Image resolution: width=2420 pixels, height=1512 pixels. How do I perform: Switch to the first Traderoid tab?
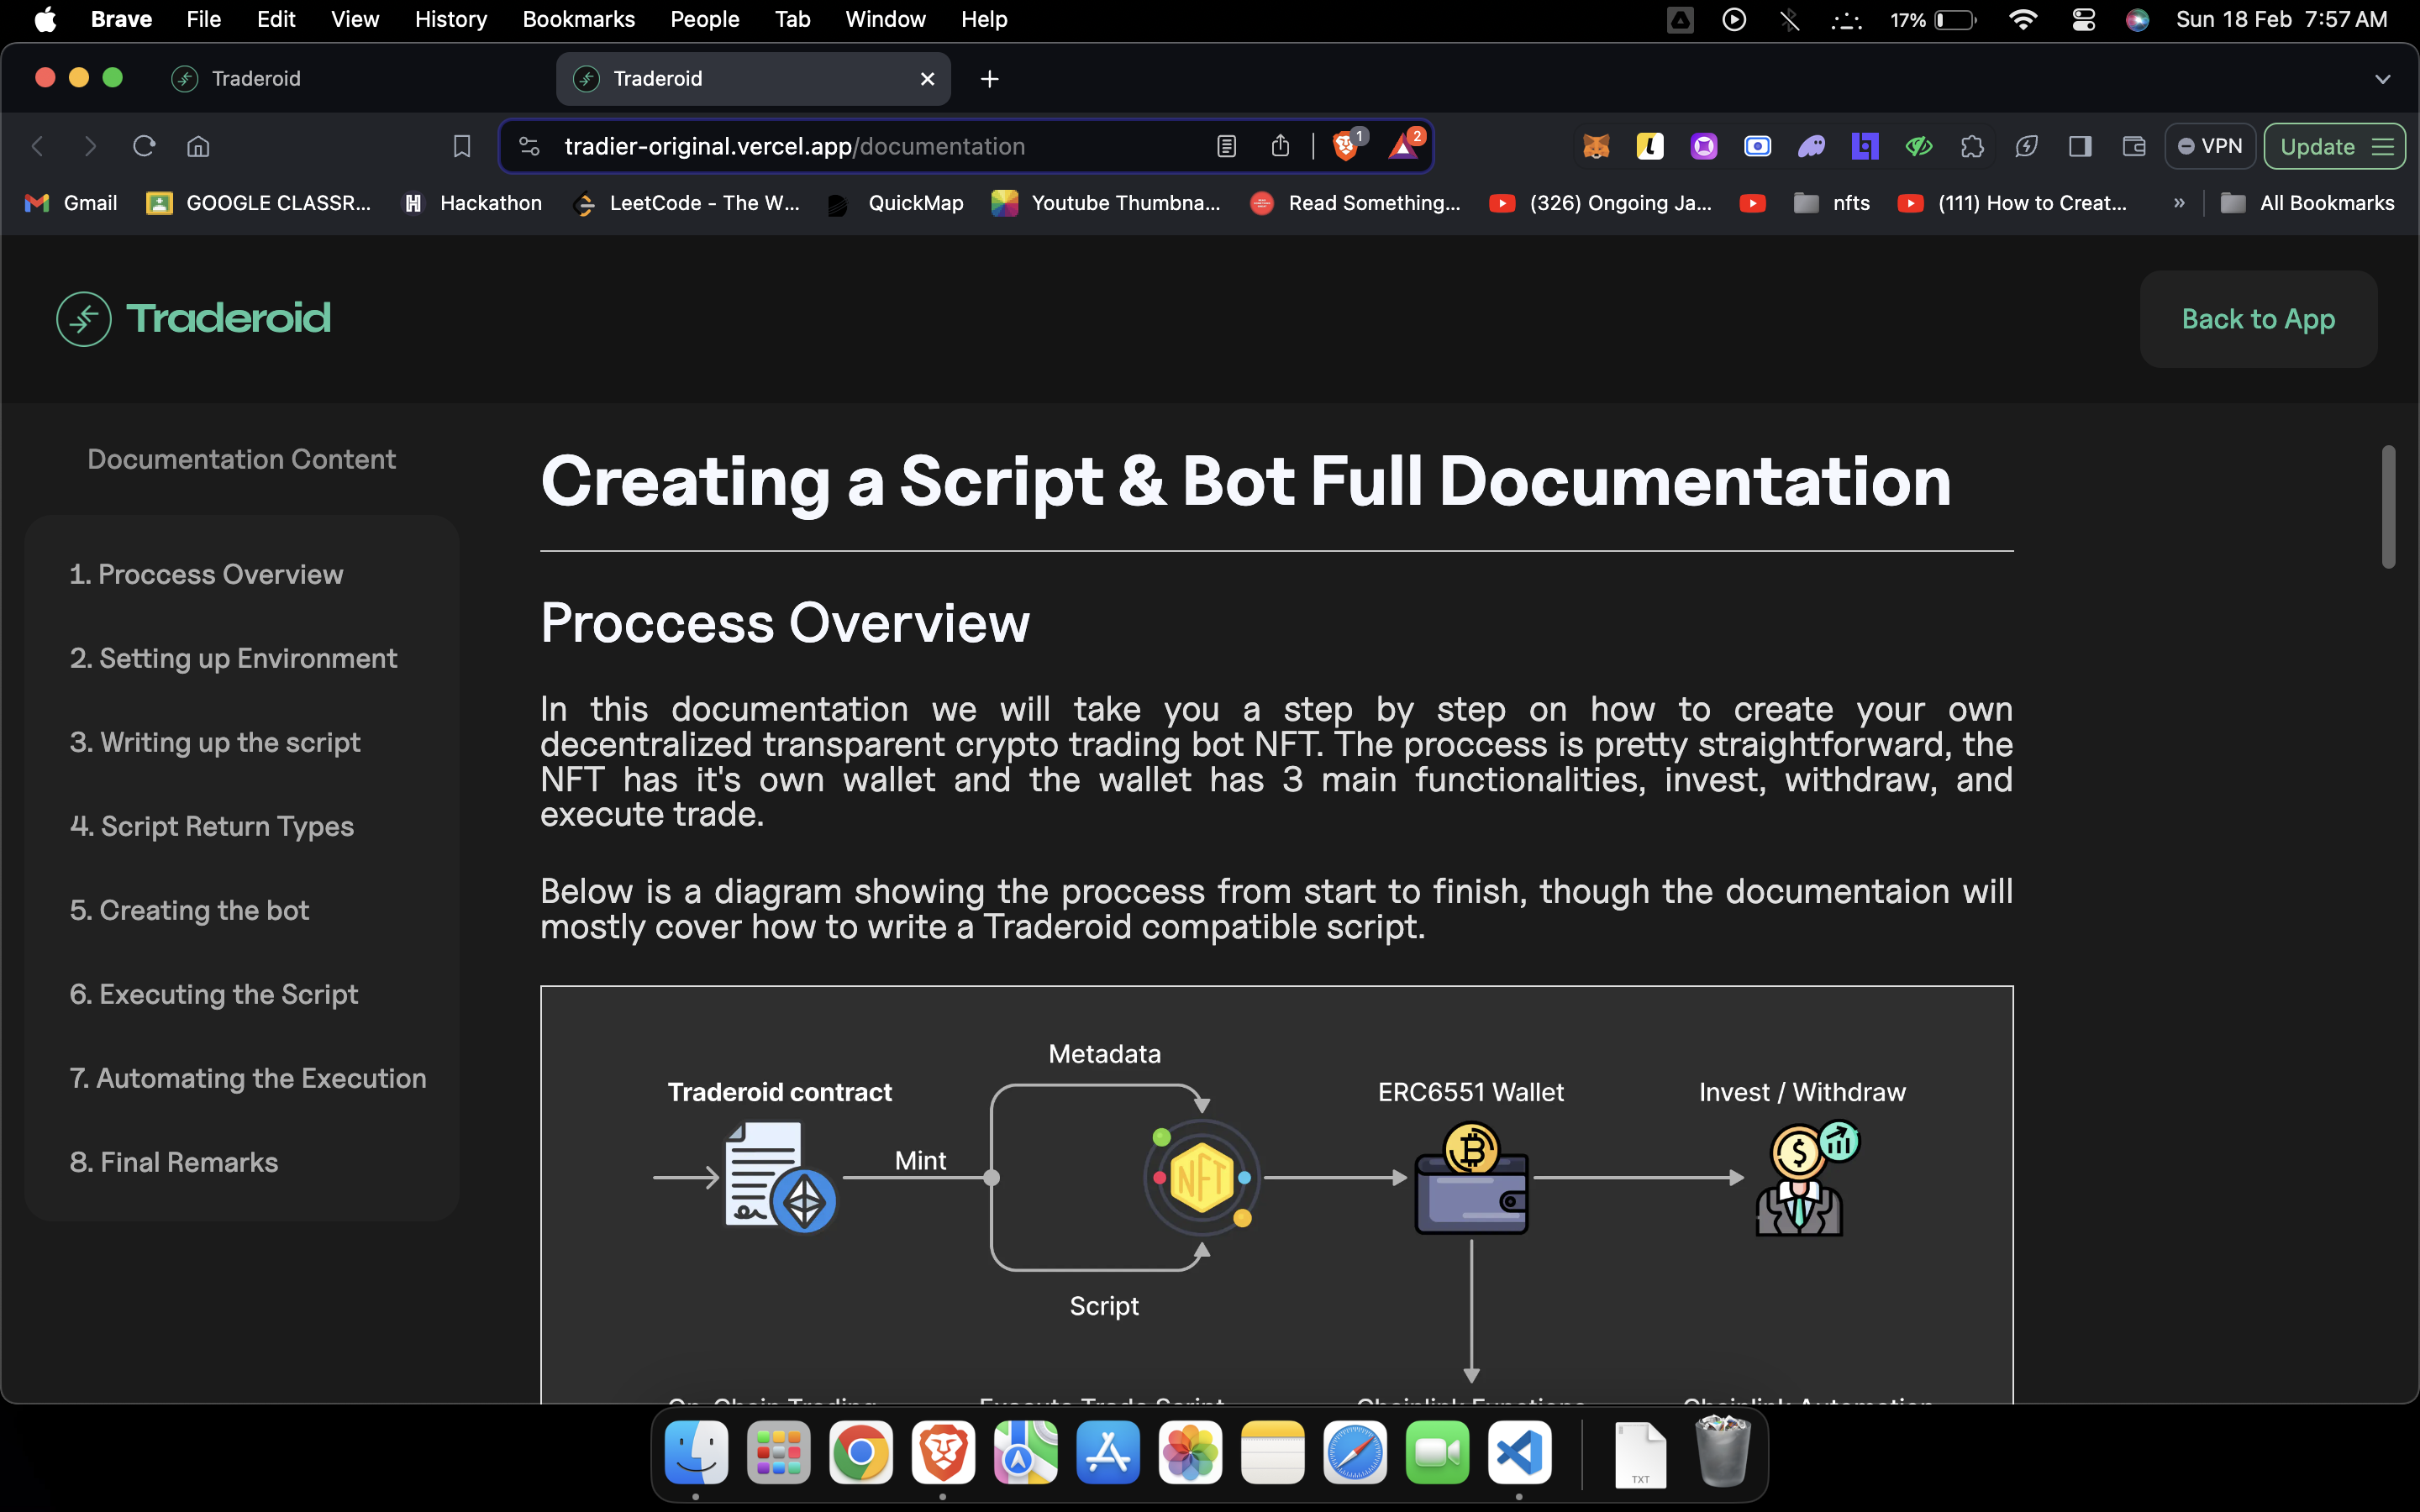[x=350, y=79]
